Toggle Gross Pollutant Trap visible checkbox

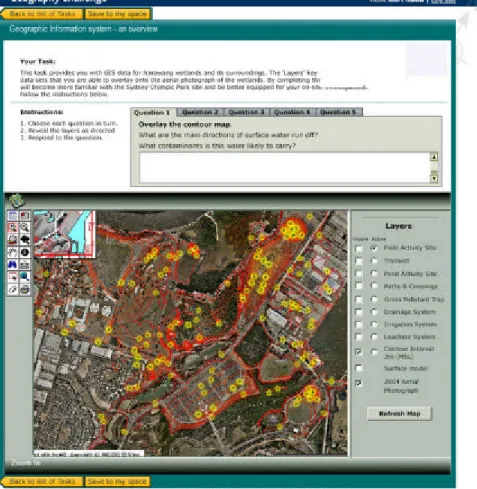coord(359,299)
